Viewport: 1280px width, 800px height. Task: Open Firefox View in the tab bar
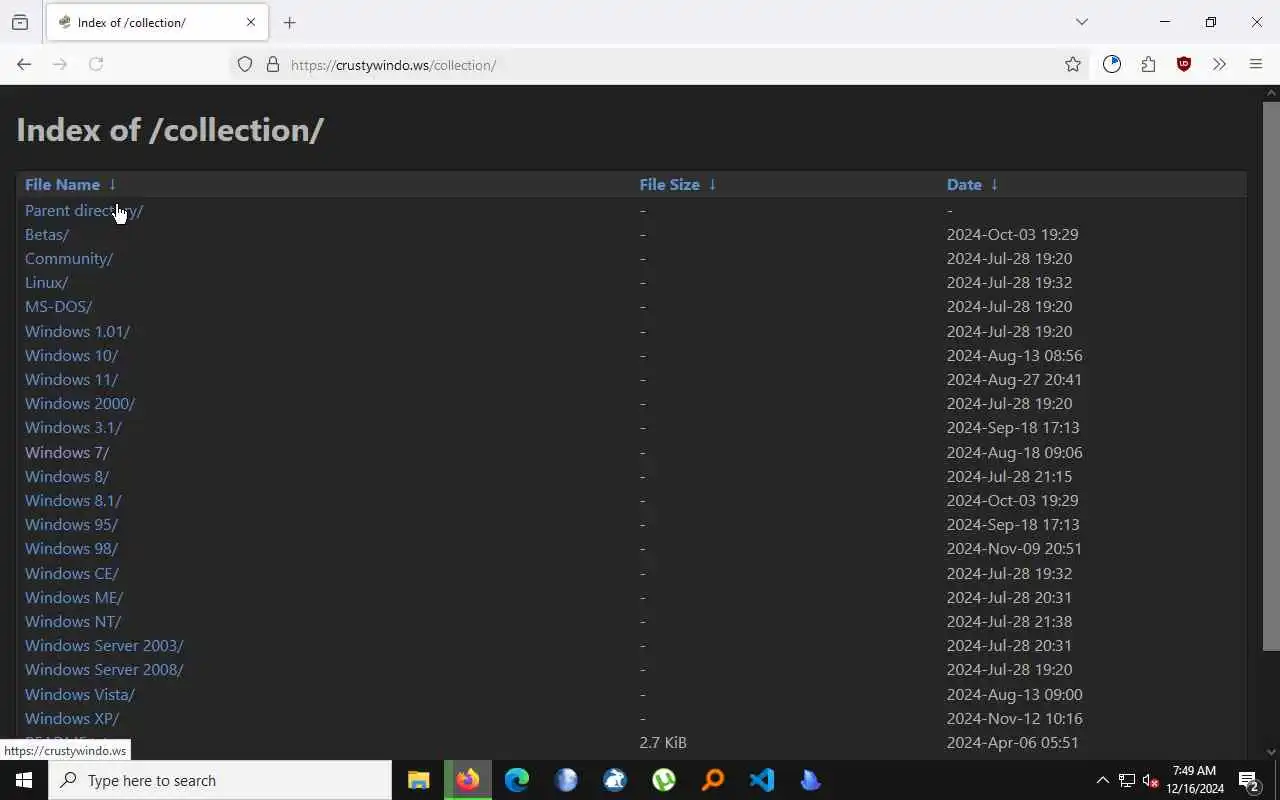[20, 22]
